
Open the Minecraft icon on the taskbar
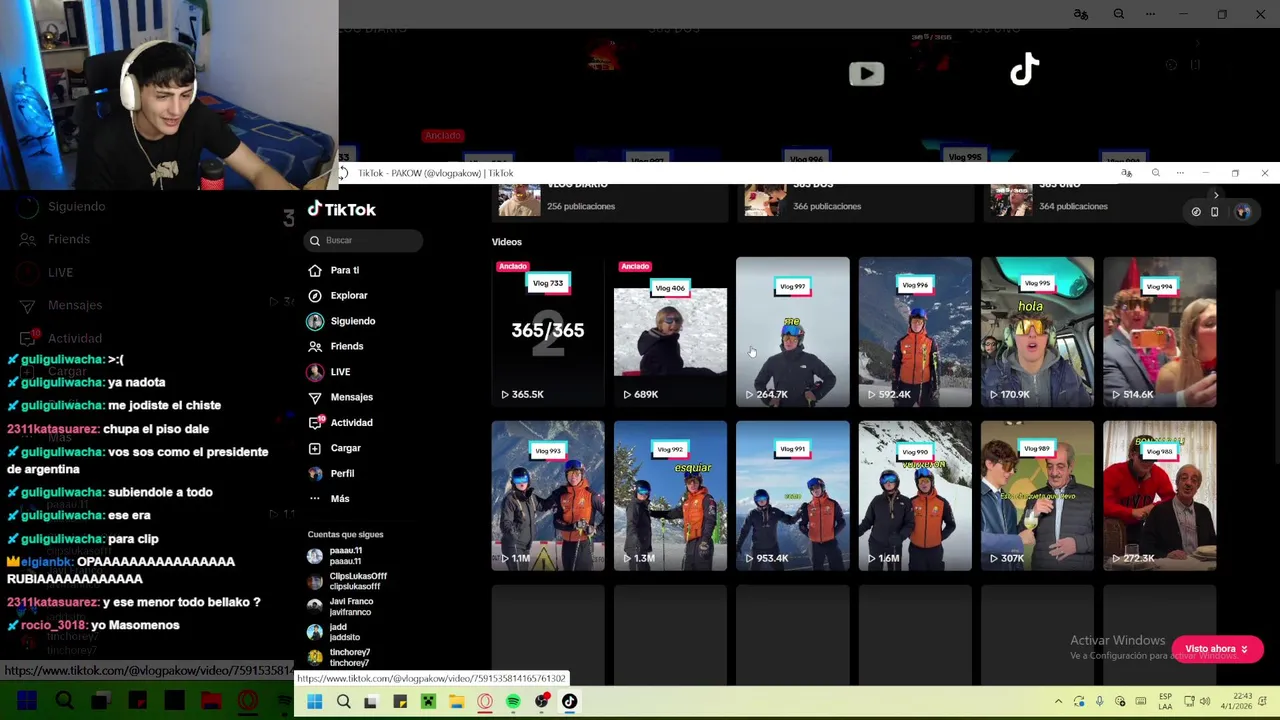(428, 702)
